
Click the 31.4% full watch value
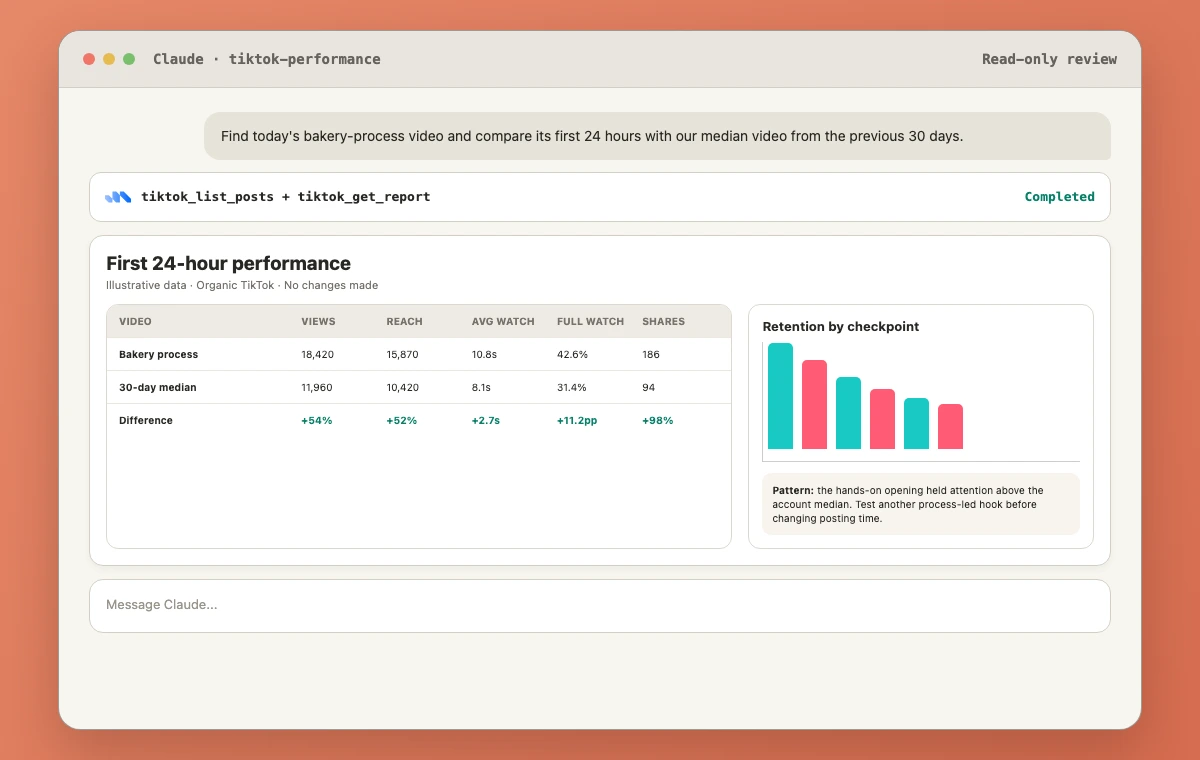572,387
